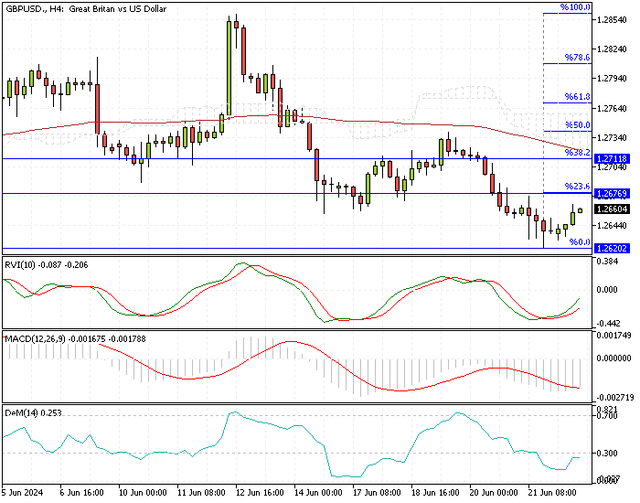Screen dimensions: 640x503
Task: Select the %23.6 Fibonacci level label
Action: (x=578, y=187)
